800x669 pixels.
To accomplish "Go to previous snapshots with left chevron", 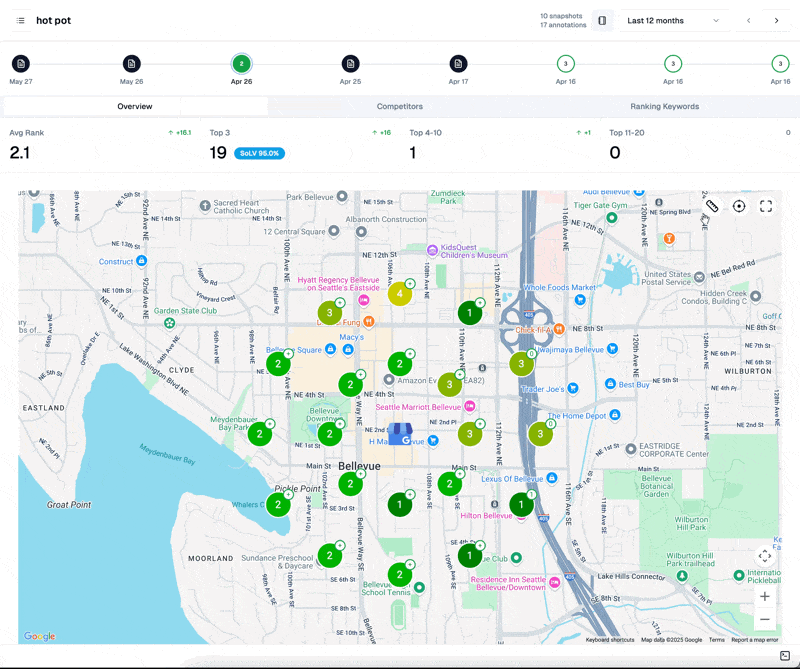I will (748, 20).
